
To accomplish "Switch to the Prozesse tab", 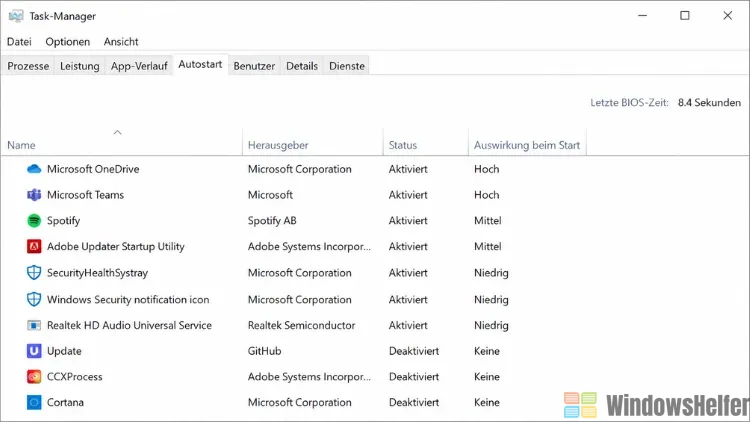I will [28, 66].
